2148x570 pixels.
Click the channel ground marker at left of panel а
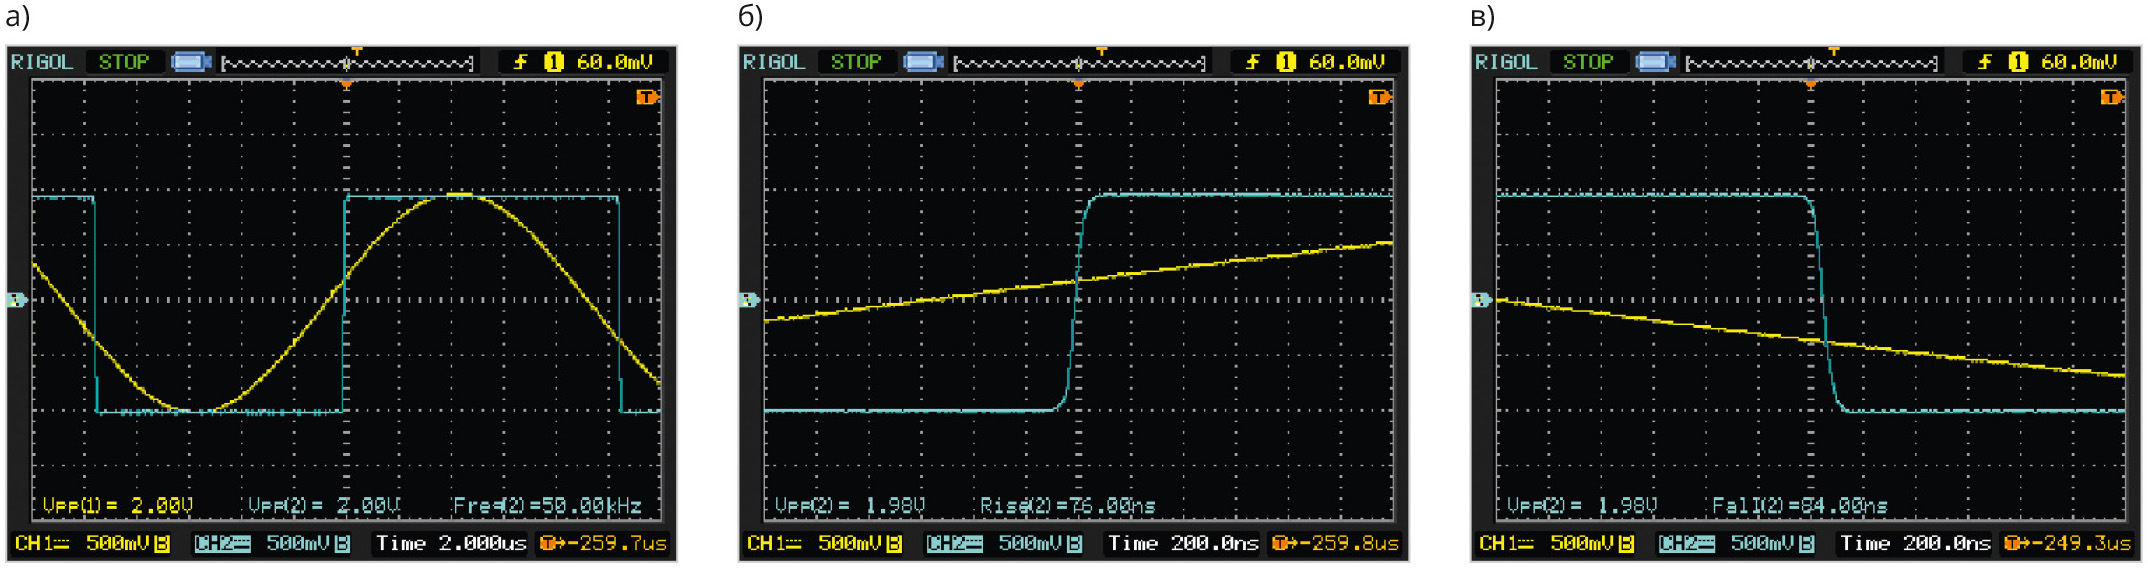pos(17,300)
